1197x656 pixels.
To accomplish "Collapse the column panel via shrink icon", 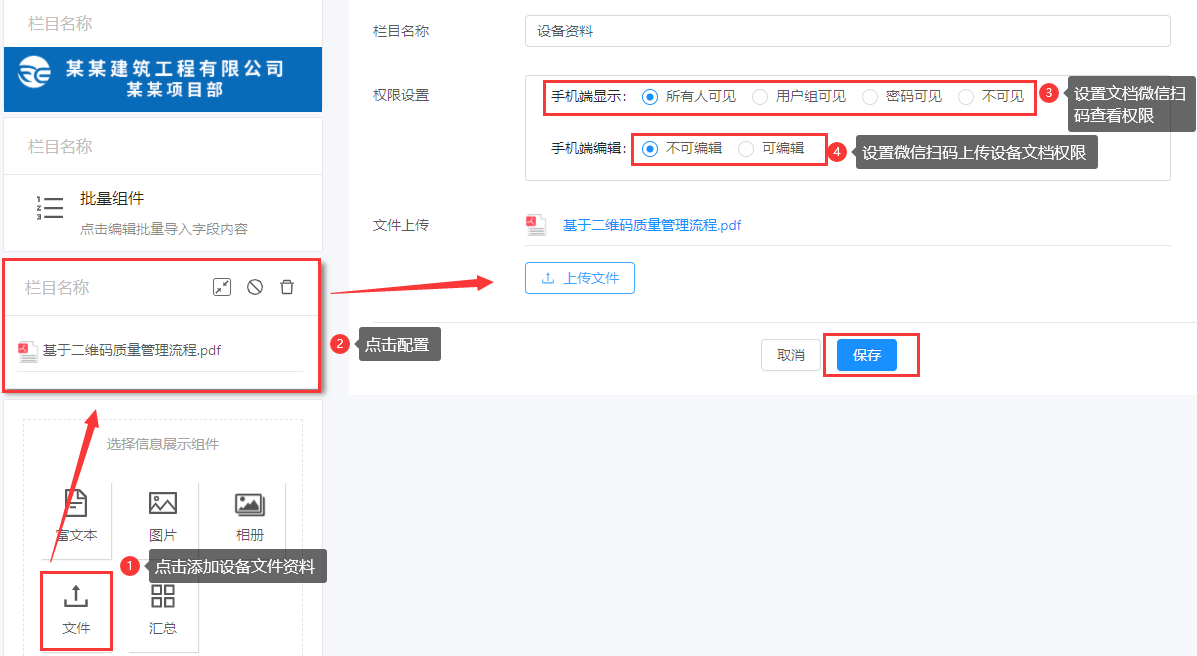I will pos(221,287).
